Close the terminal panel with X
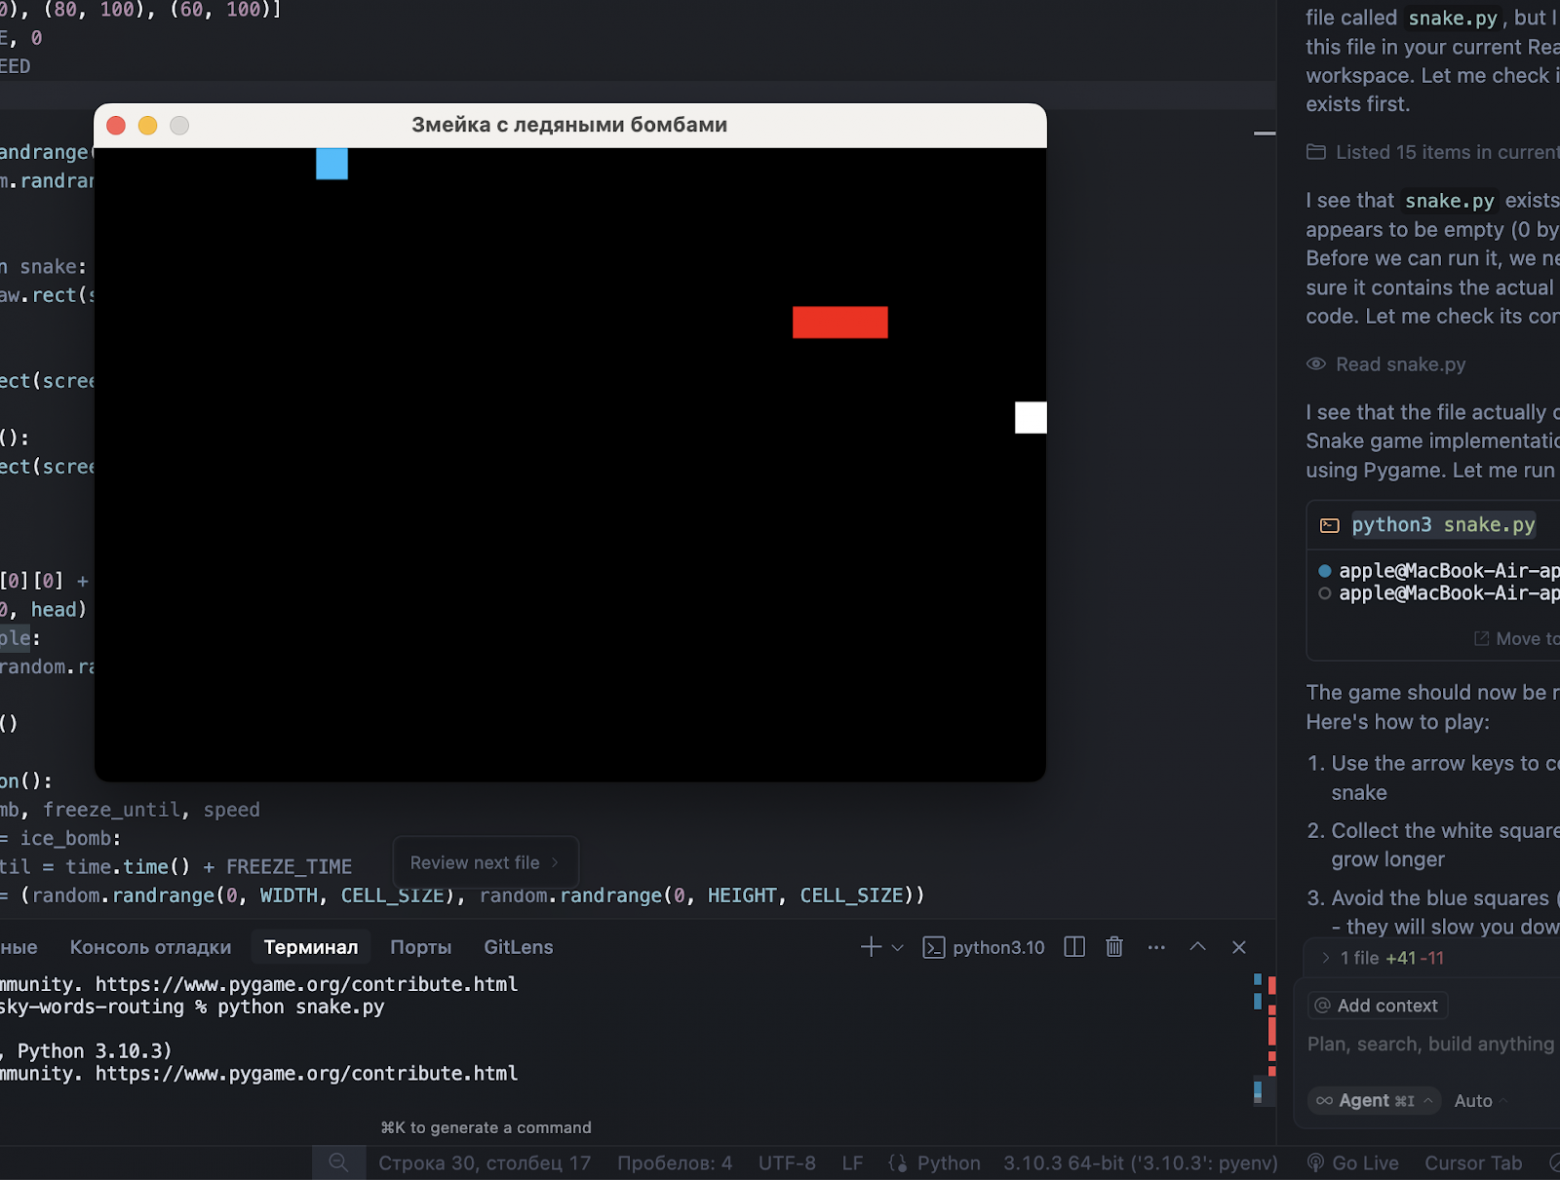The height and width of the screenshot is (1180, 1560). point(1238,947)
